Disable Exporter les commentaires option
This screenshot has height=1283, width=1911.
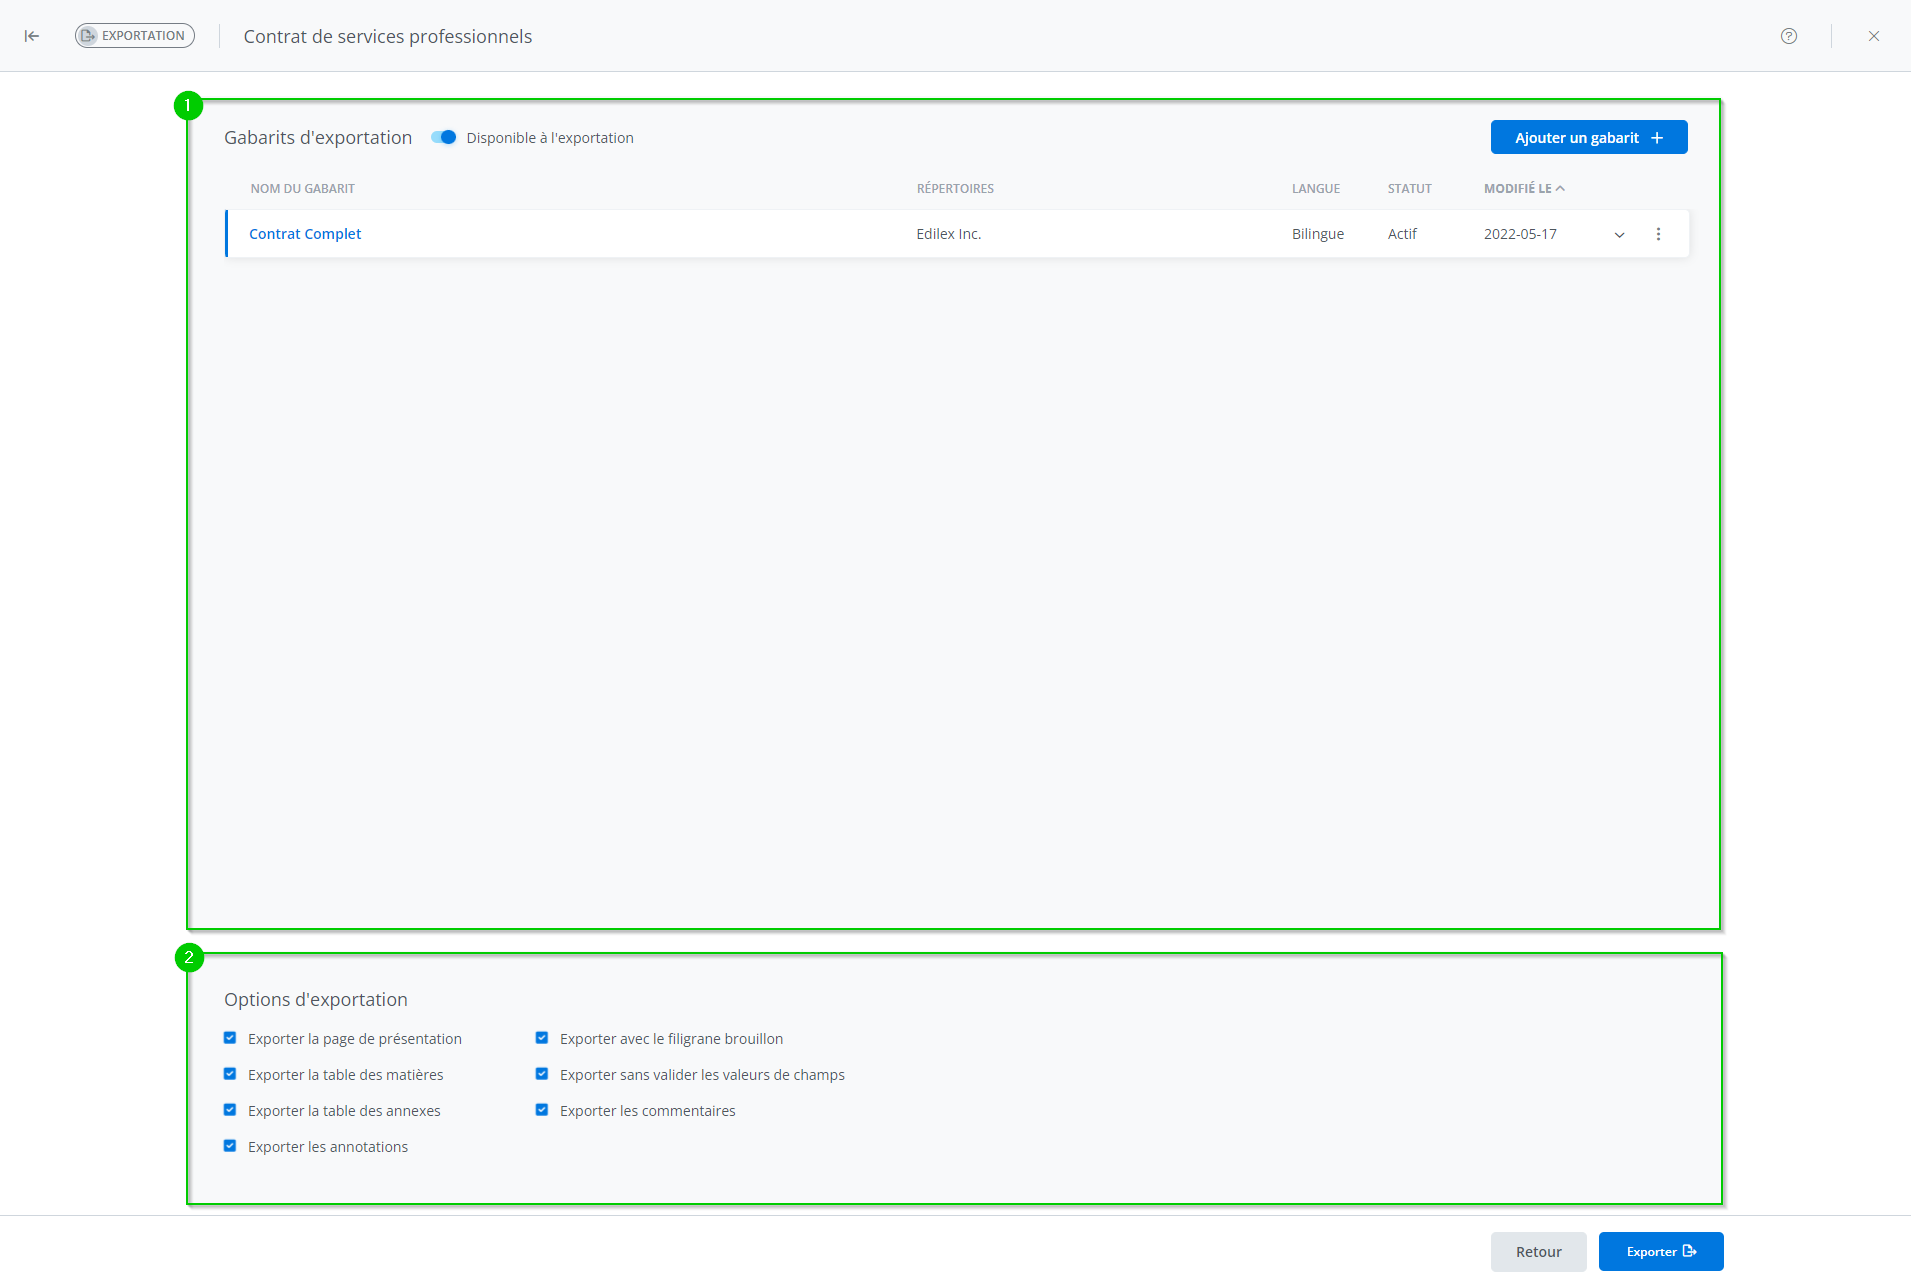tap(542, 1110)
